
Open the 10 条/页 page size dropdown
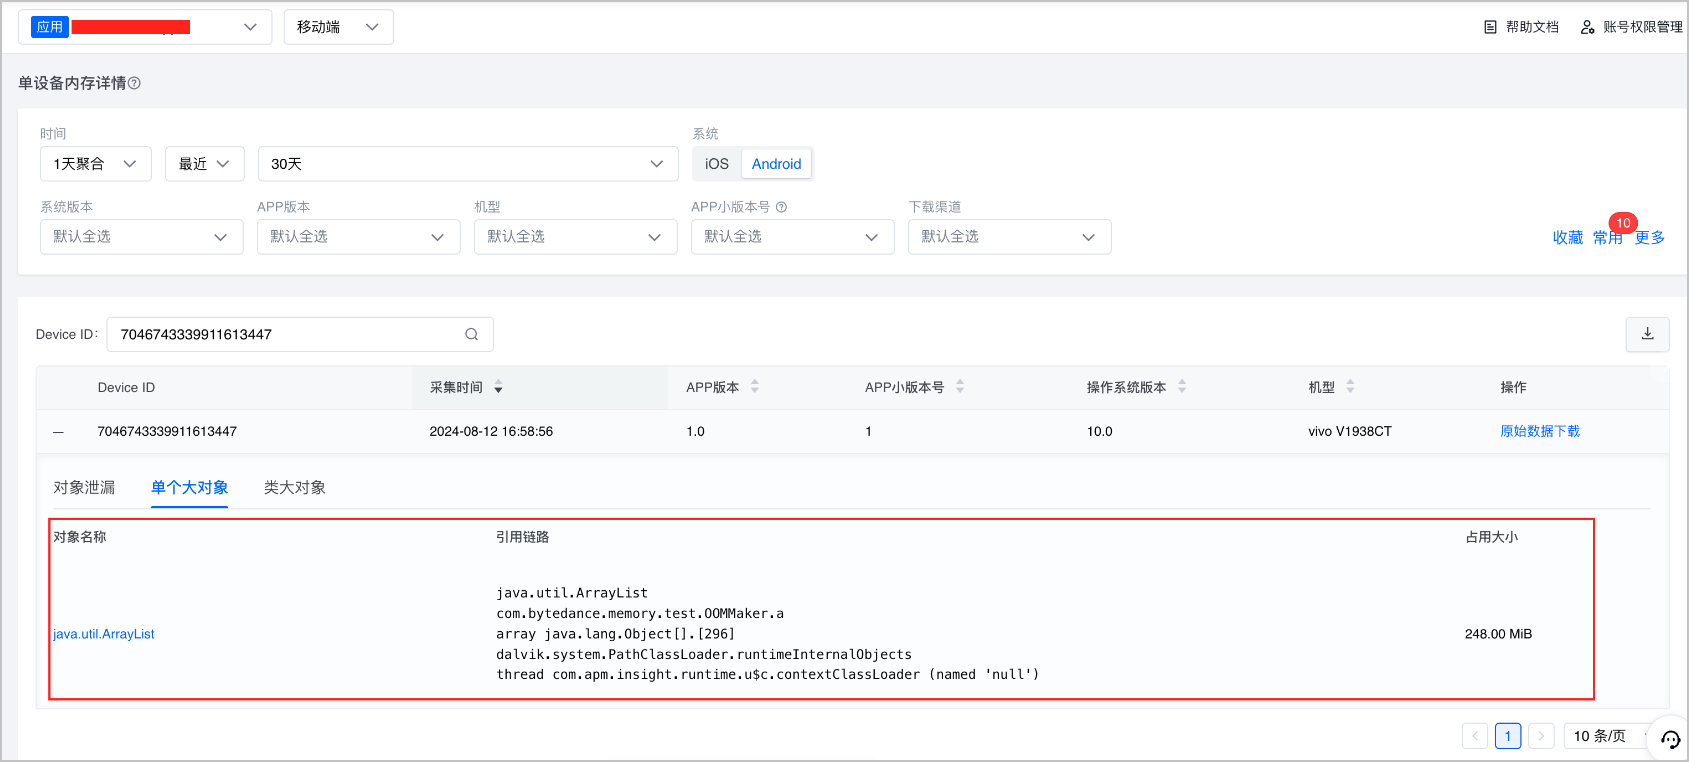click(1606, 736)
